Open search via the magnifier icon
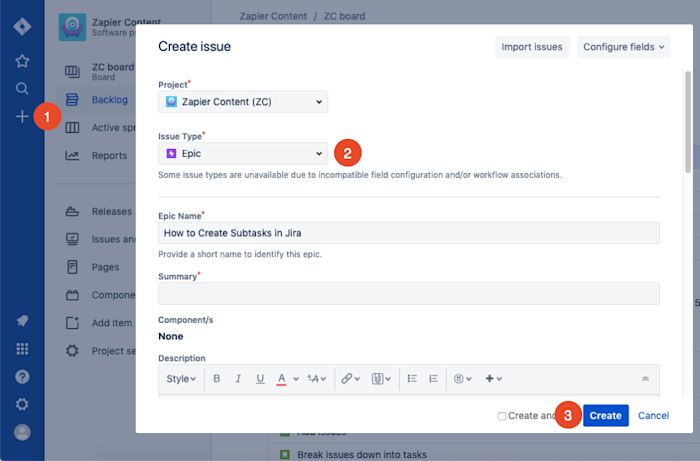700x461 pixels. [x=22, y=88]
